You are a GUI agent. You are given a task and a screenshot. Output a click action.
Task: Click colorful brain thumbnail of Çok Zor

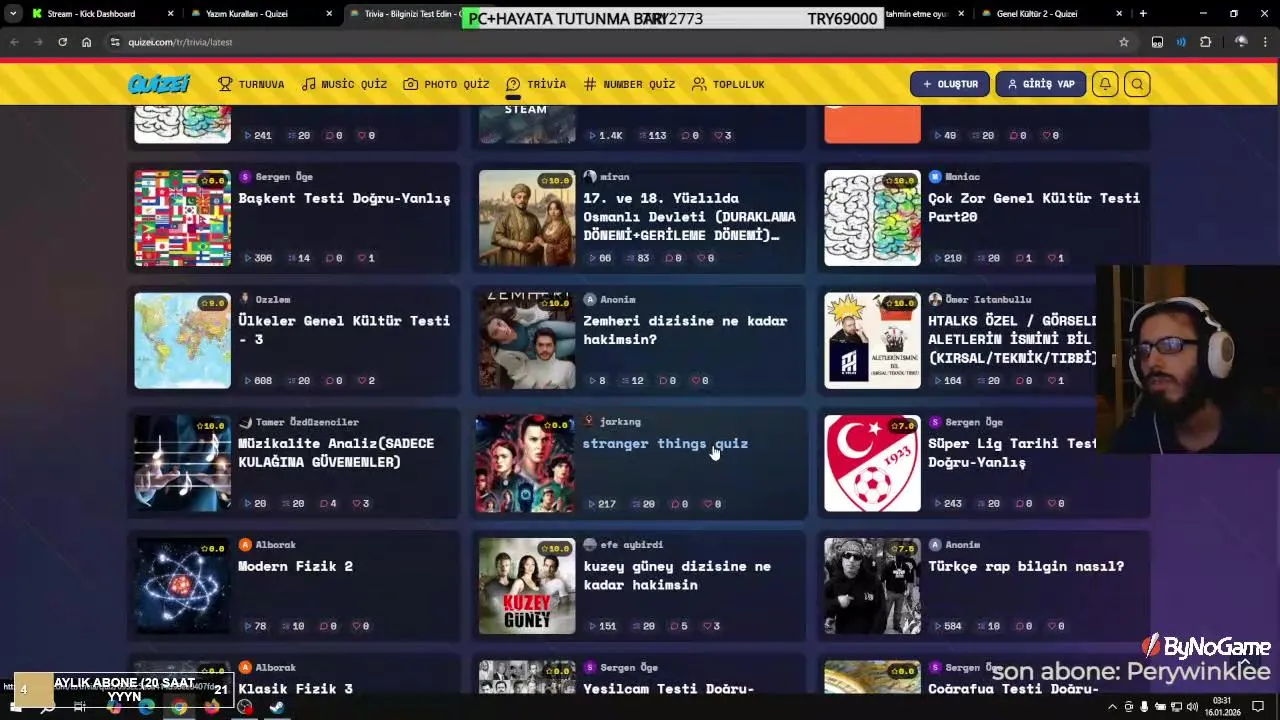pos(872,218)
